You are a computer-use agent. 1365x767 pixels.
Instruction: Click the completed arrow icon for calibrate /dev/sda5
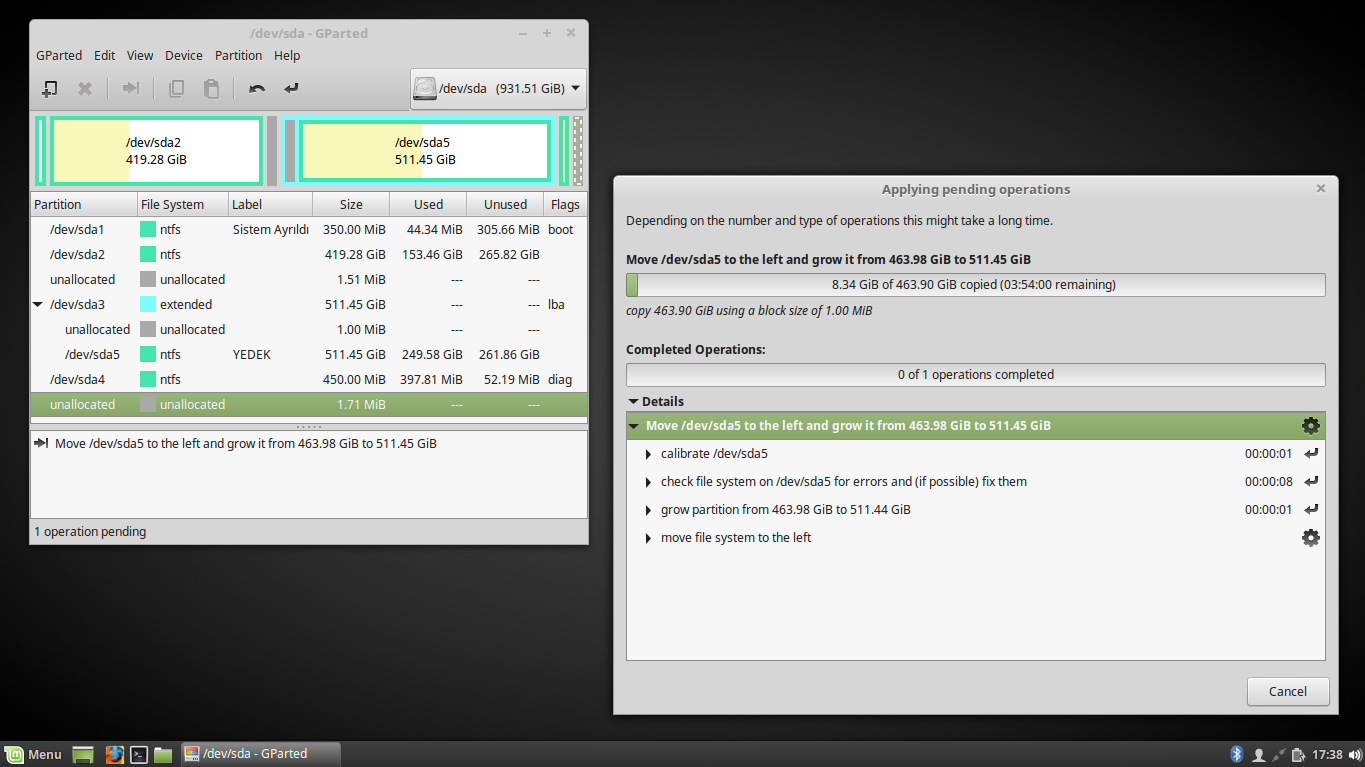1311,454
